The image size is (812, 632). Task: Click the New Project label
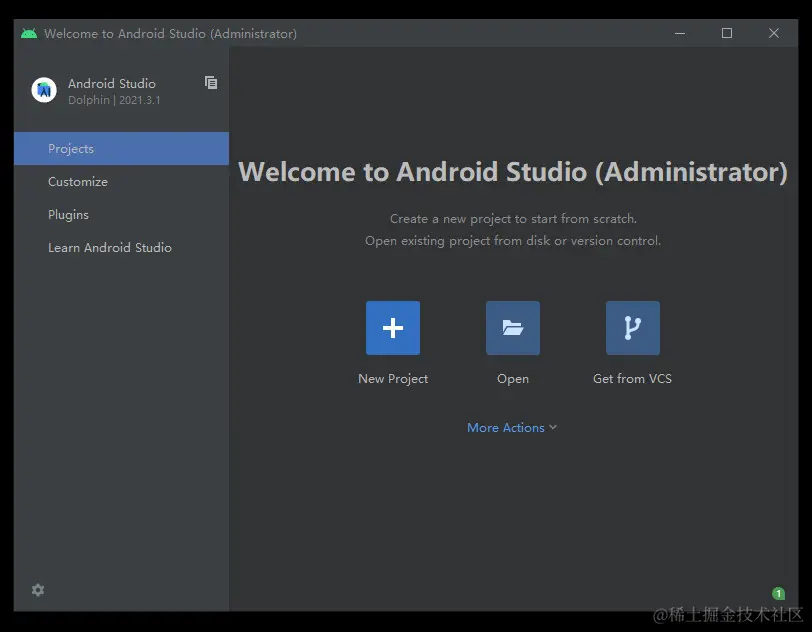point(393,379)
